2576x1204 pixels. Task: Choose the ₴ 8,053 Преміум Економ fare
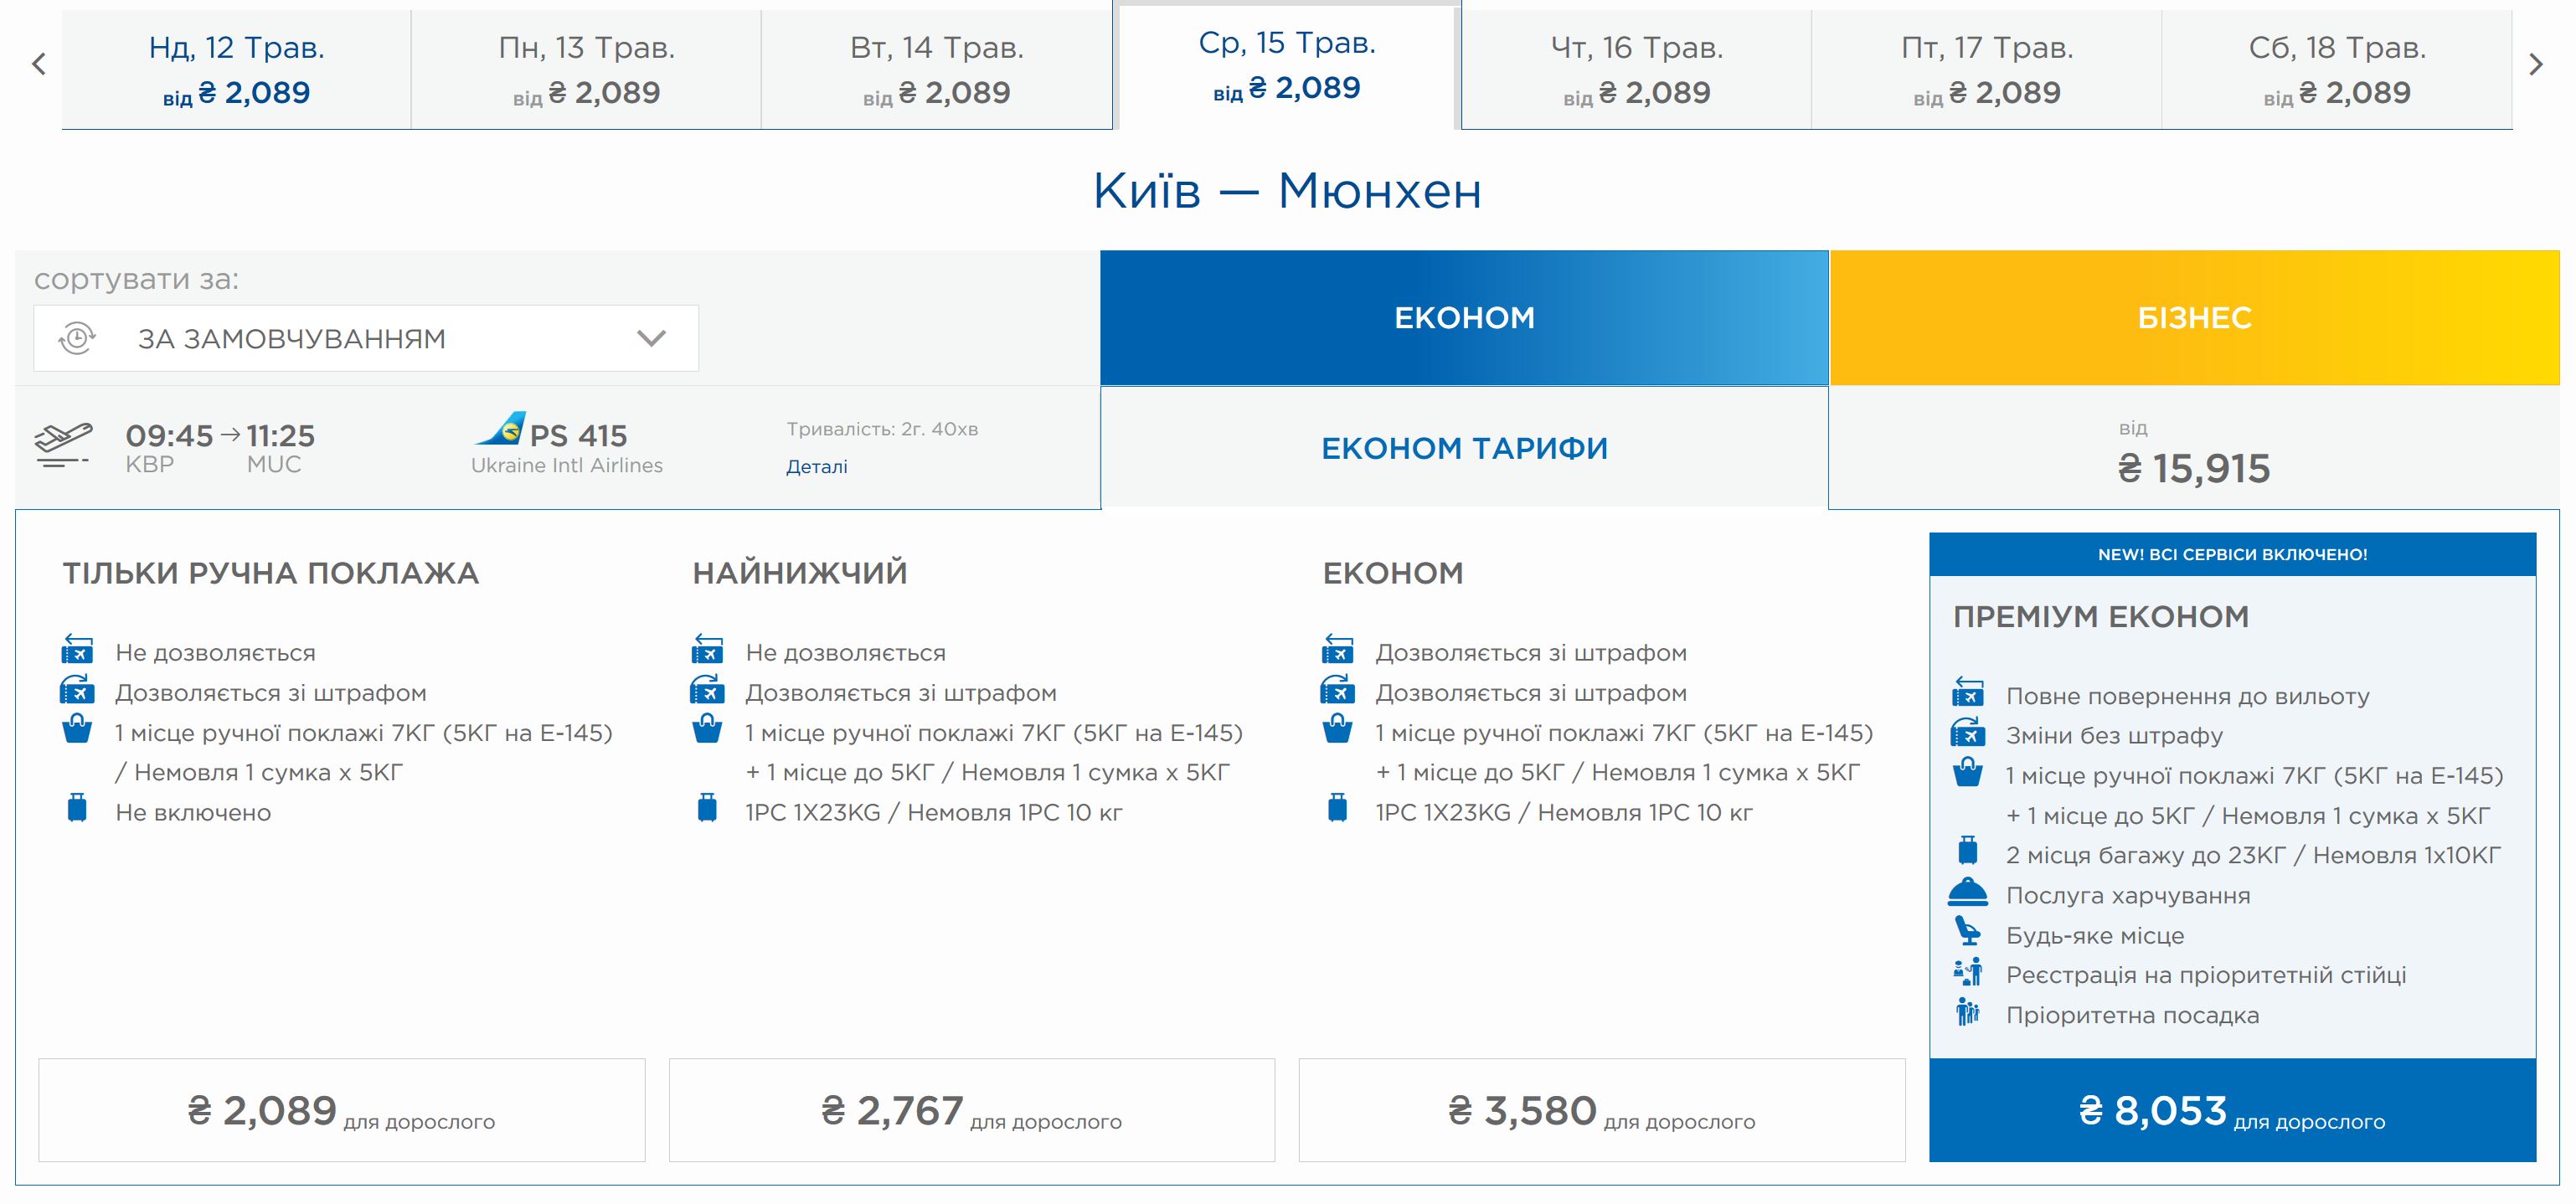(x=2232, y=1110)
